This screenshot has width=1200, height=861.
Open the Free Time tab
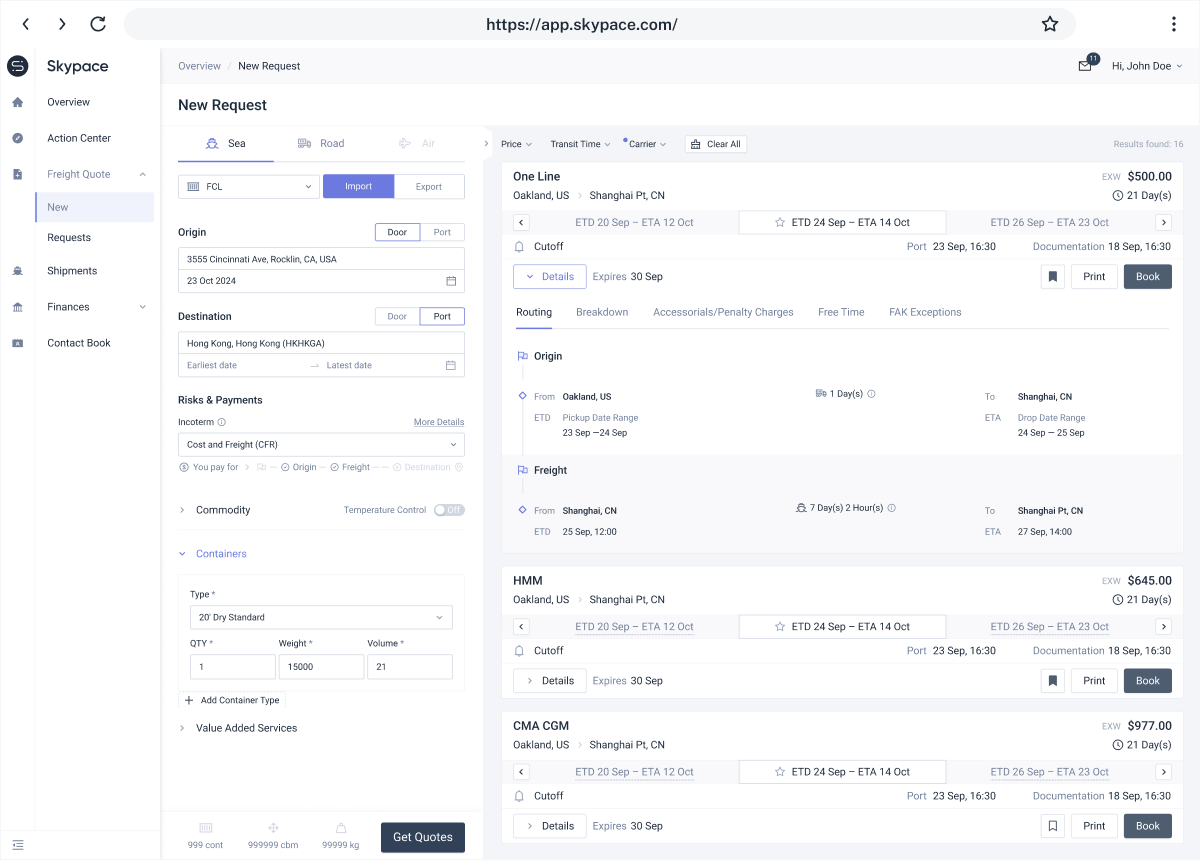[x=841, y=312]
